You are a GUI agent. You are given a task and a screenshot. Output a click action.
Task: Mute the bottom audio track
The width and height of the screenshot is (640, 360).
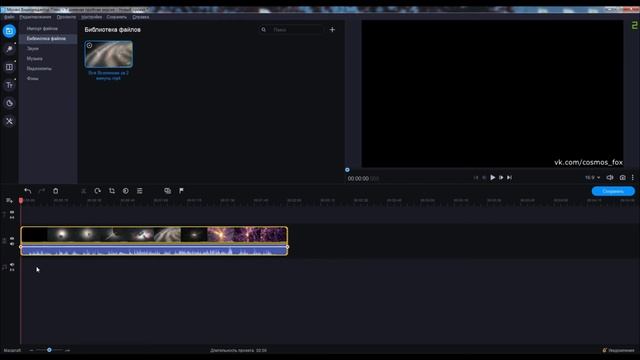[12, 264]
